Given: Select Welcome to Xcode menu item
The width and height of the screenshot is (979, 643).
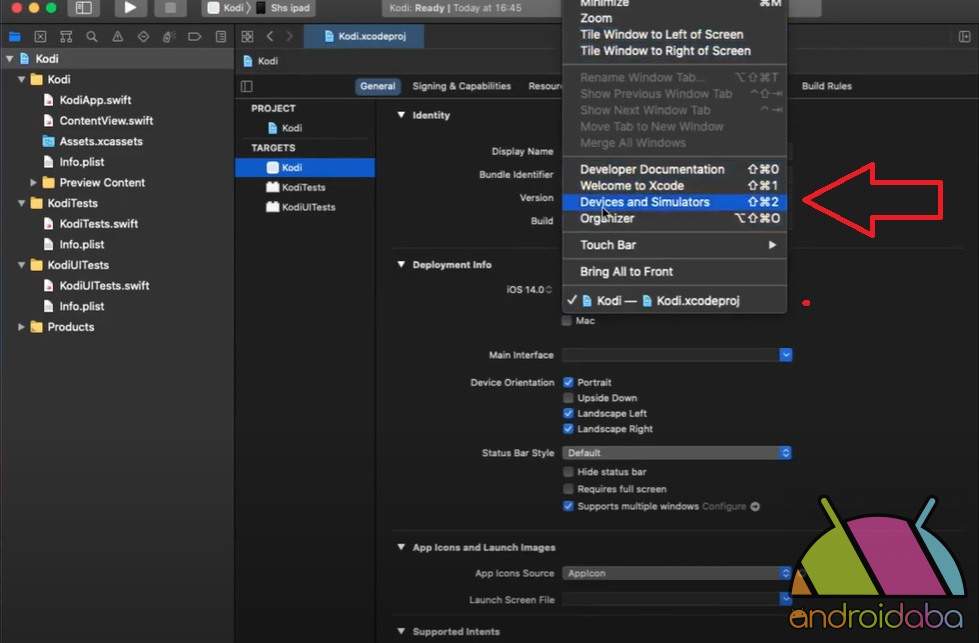Looking at the screenshot, I should (x=674, y=185).
